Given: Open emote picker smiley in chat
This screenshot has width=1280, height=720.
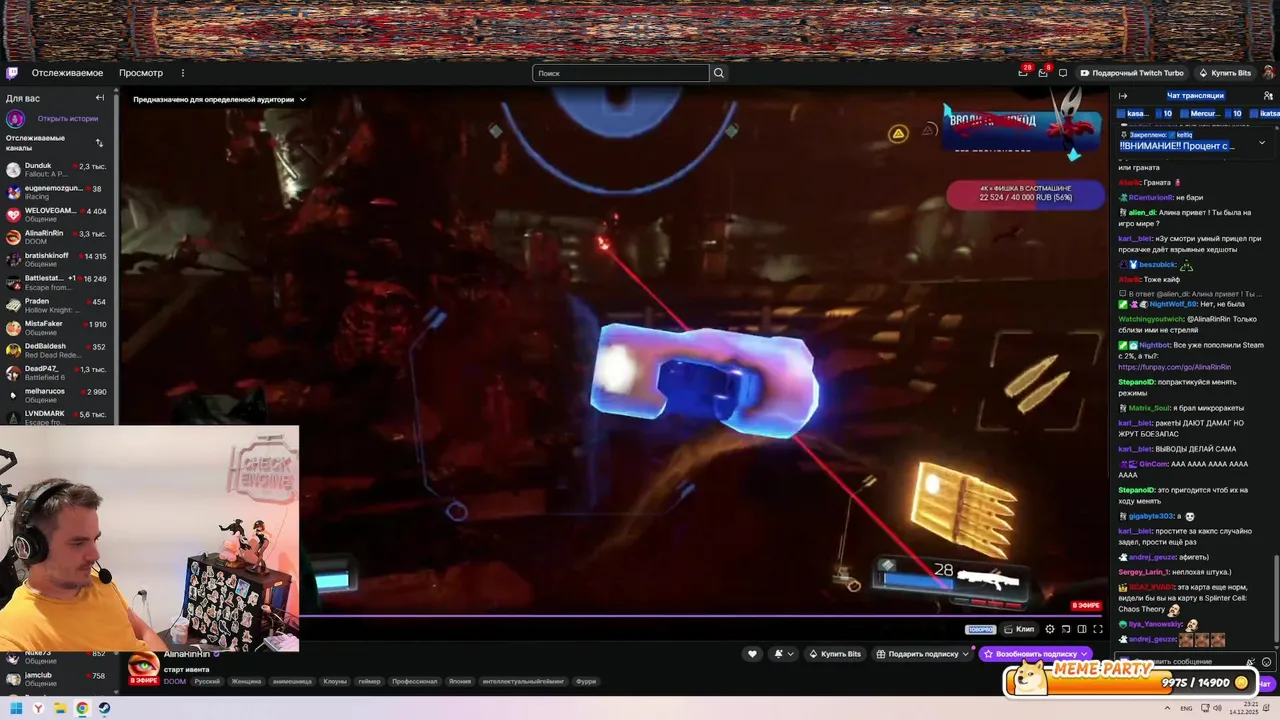Looking at the screenshot, I should (1267, 662).
